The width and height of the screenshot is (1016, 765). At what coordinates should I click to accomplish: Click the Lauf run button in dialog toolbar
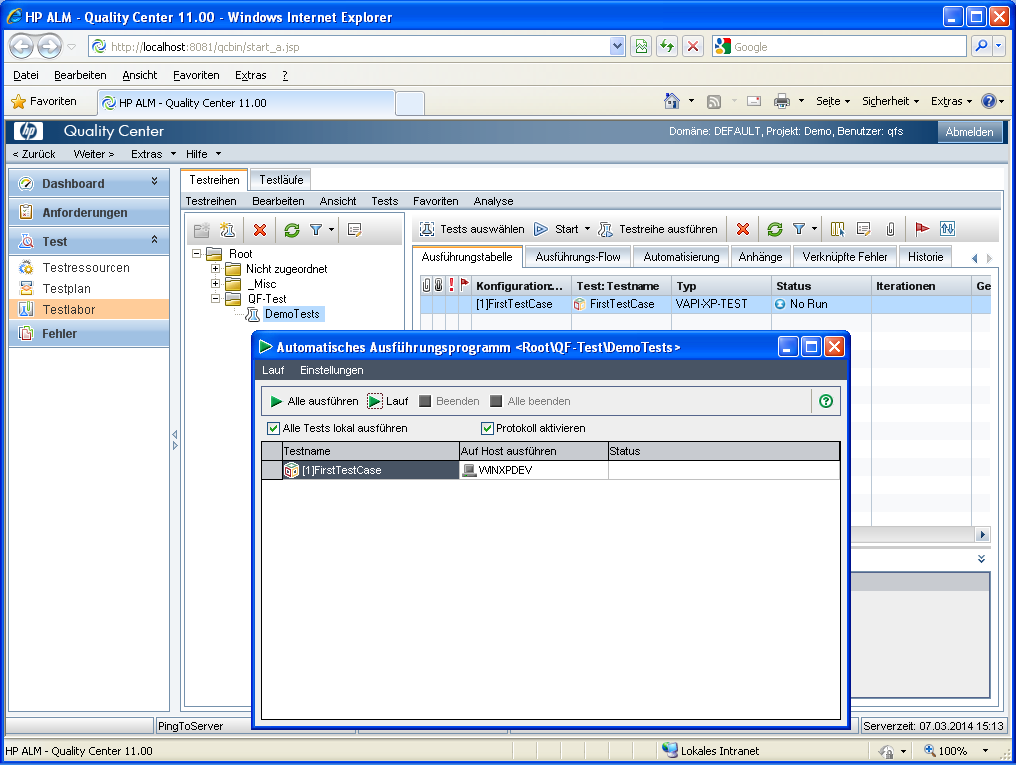(x=388, y=401)
